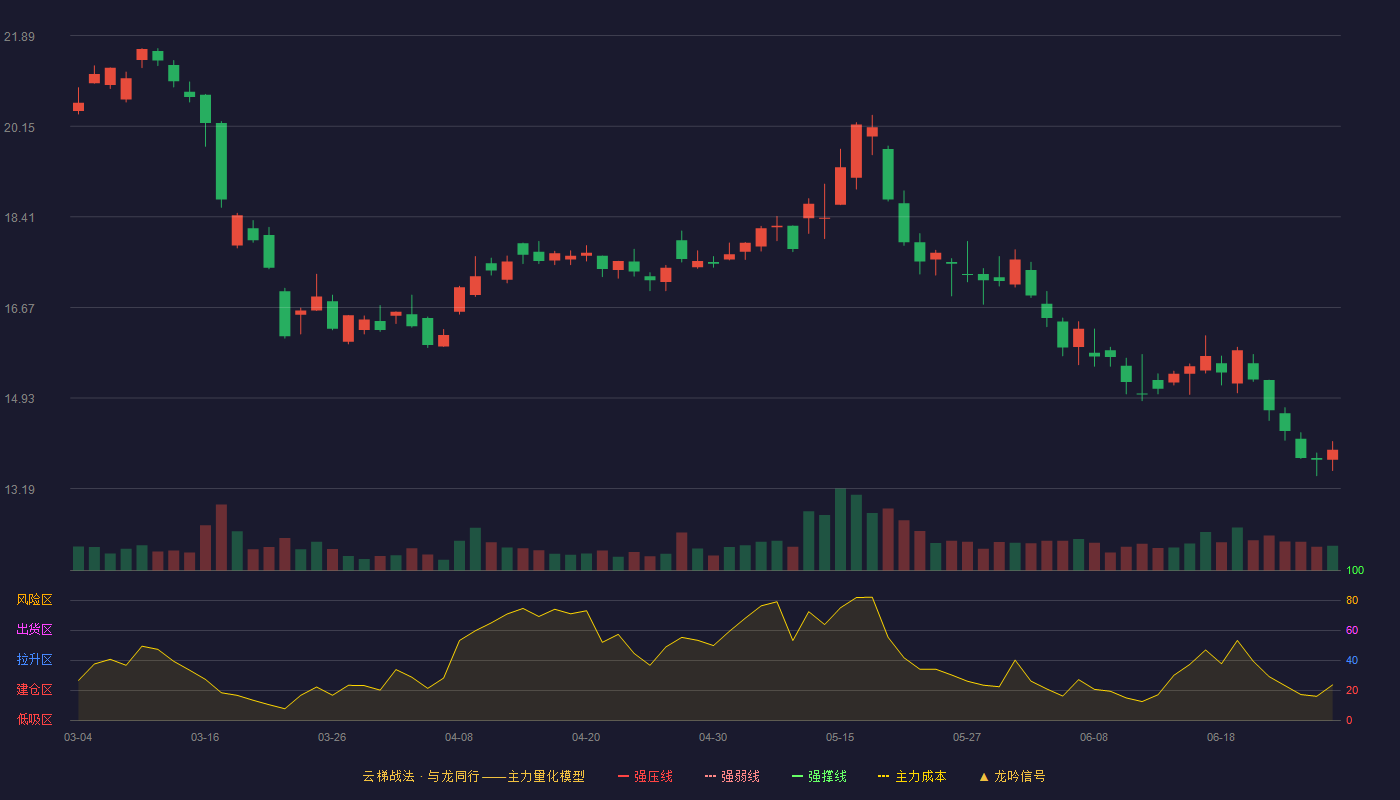Screen dimensions: 1400x800
Task: Click the 03-26 date label
Action: pos(332,737)
